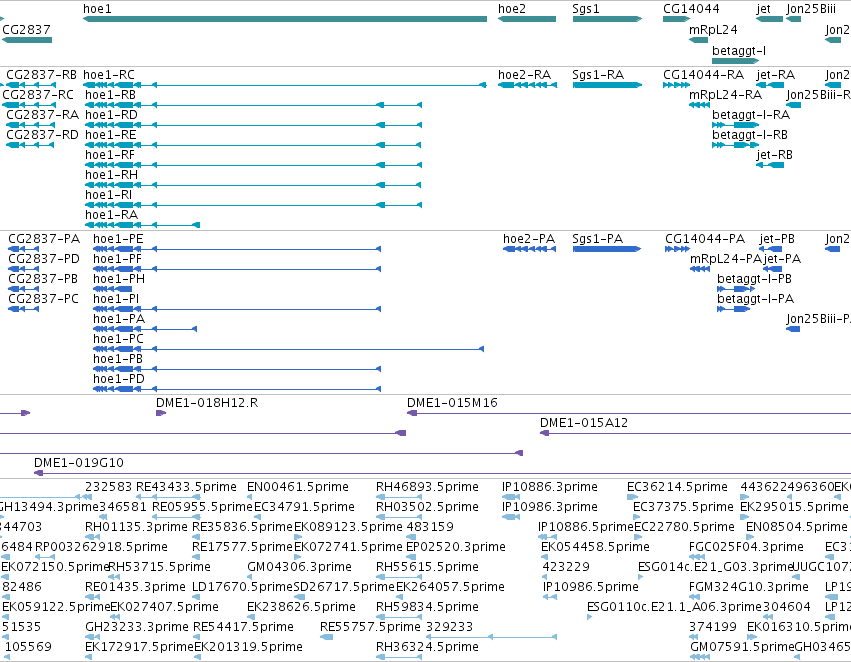Click transcript hoe1-RF label
The image size is (851, 662).
click(x=110, y=155)
